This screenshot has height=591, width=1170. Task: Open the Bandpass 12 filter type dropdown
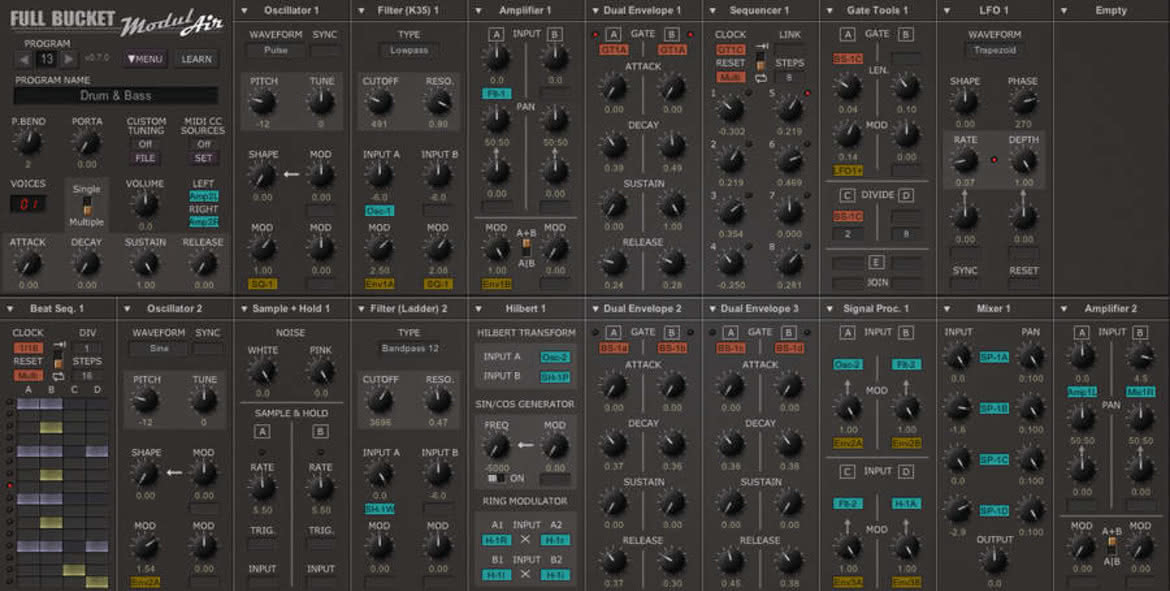tap(409, 348)
